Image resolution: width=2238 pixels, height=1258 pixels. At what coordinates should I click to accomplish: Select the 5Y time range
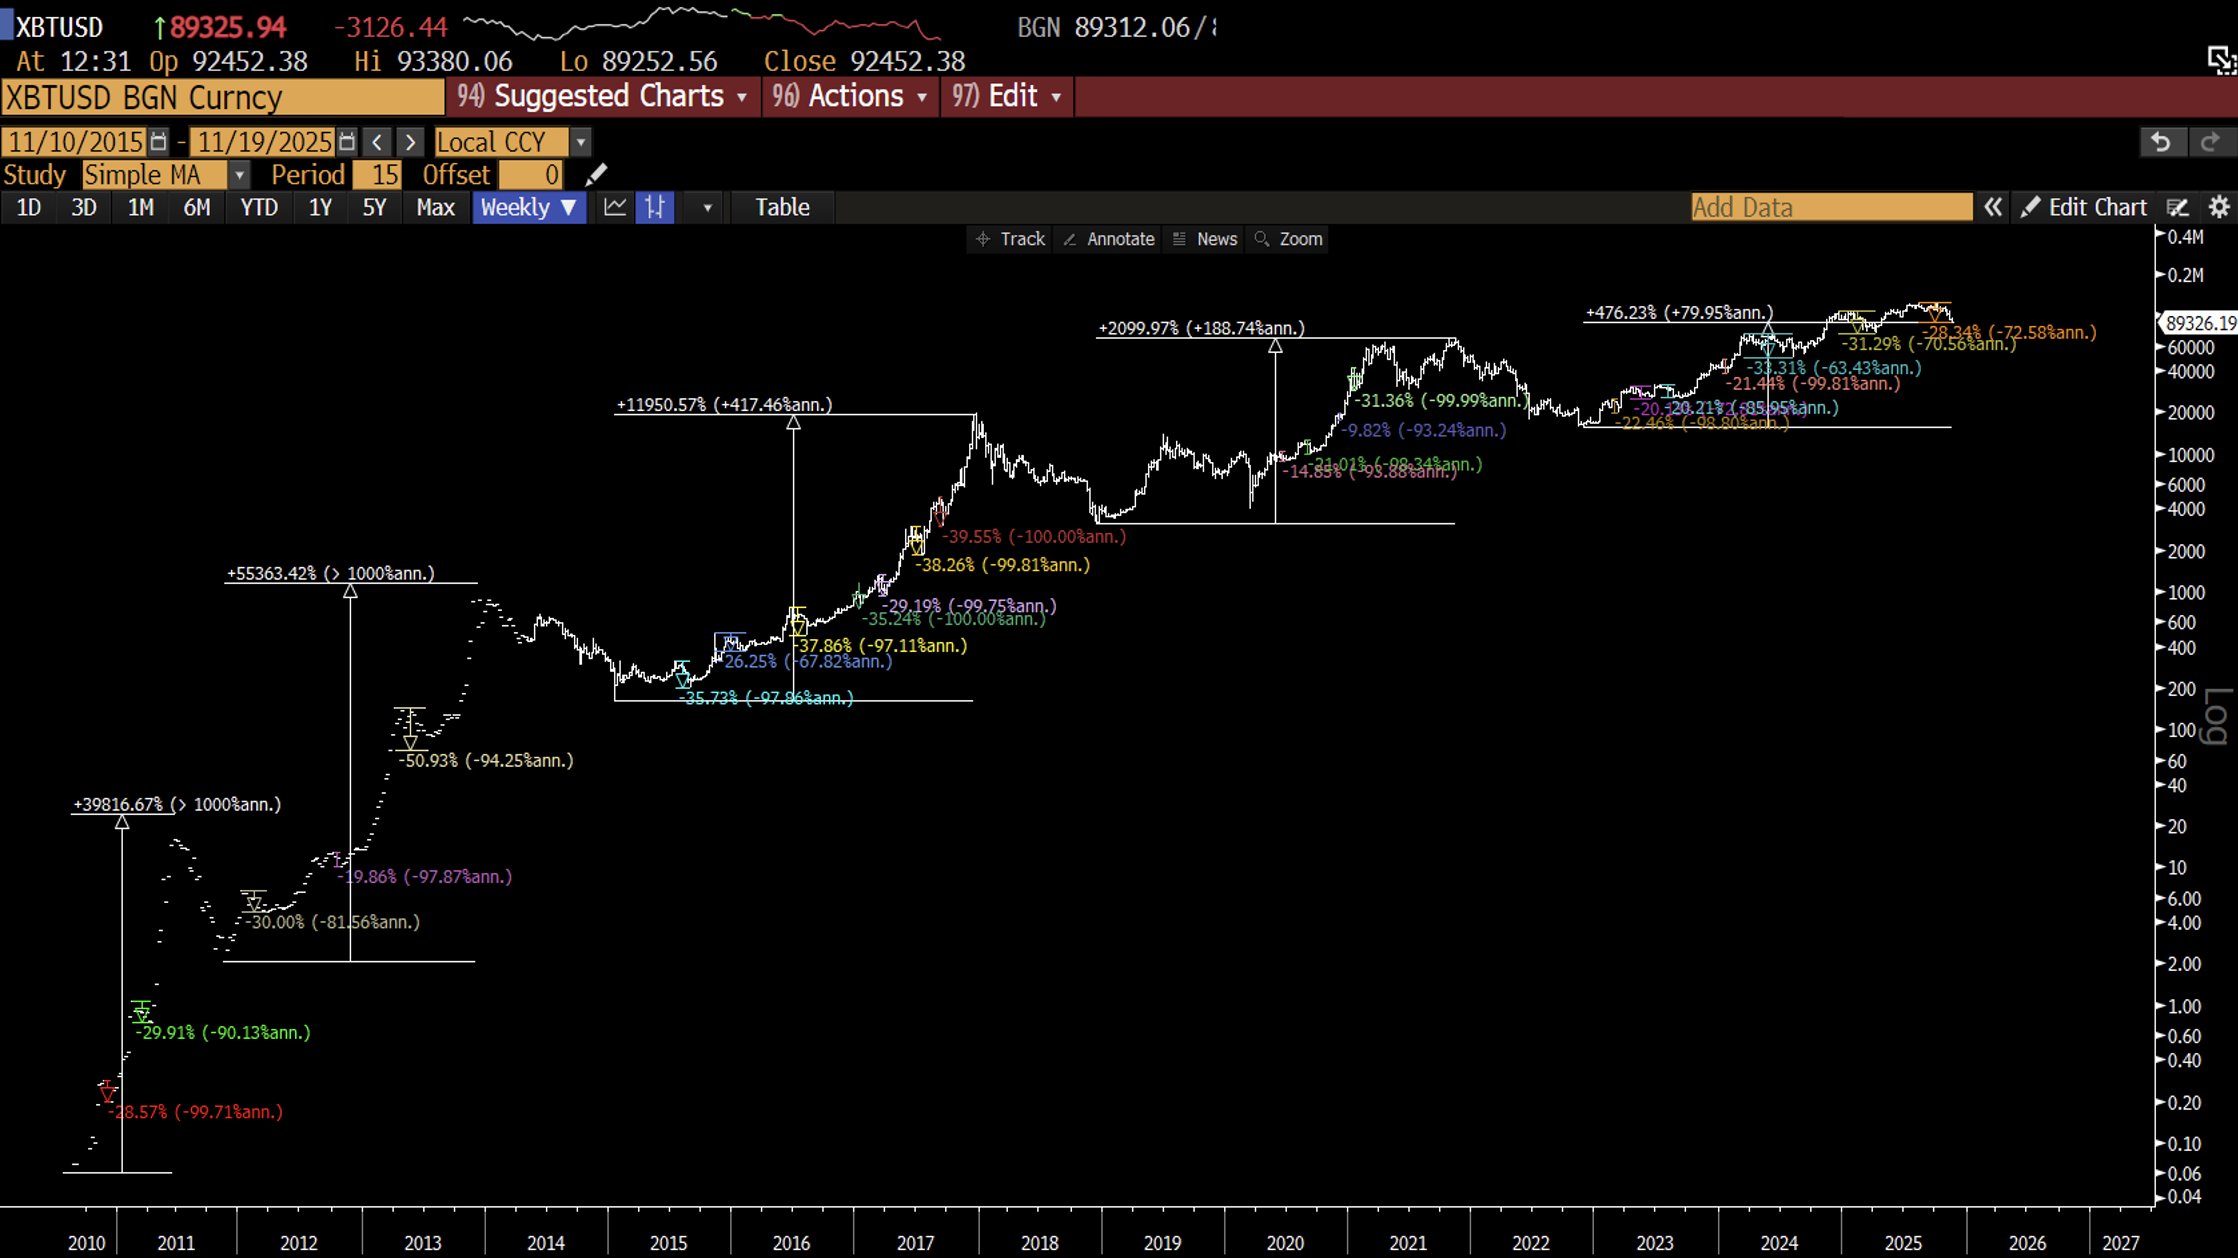[x=374, y=207]
